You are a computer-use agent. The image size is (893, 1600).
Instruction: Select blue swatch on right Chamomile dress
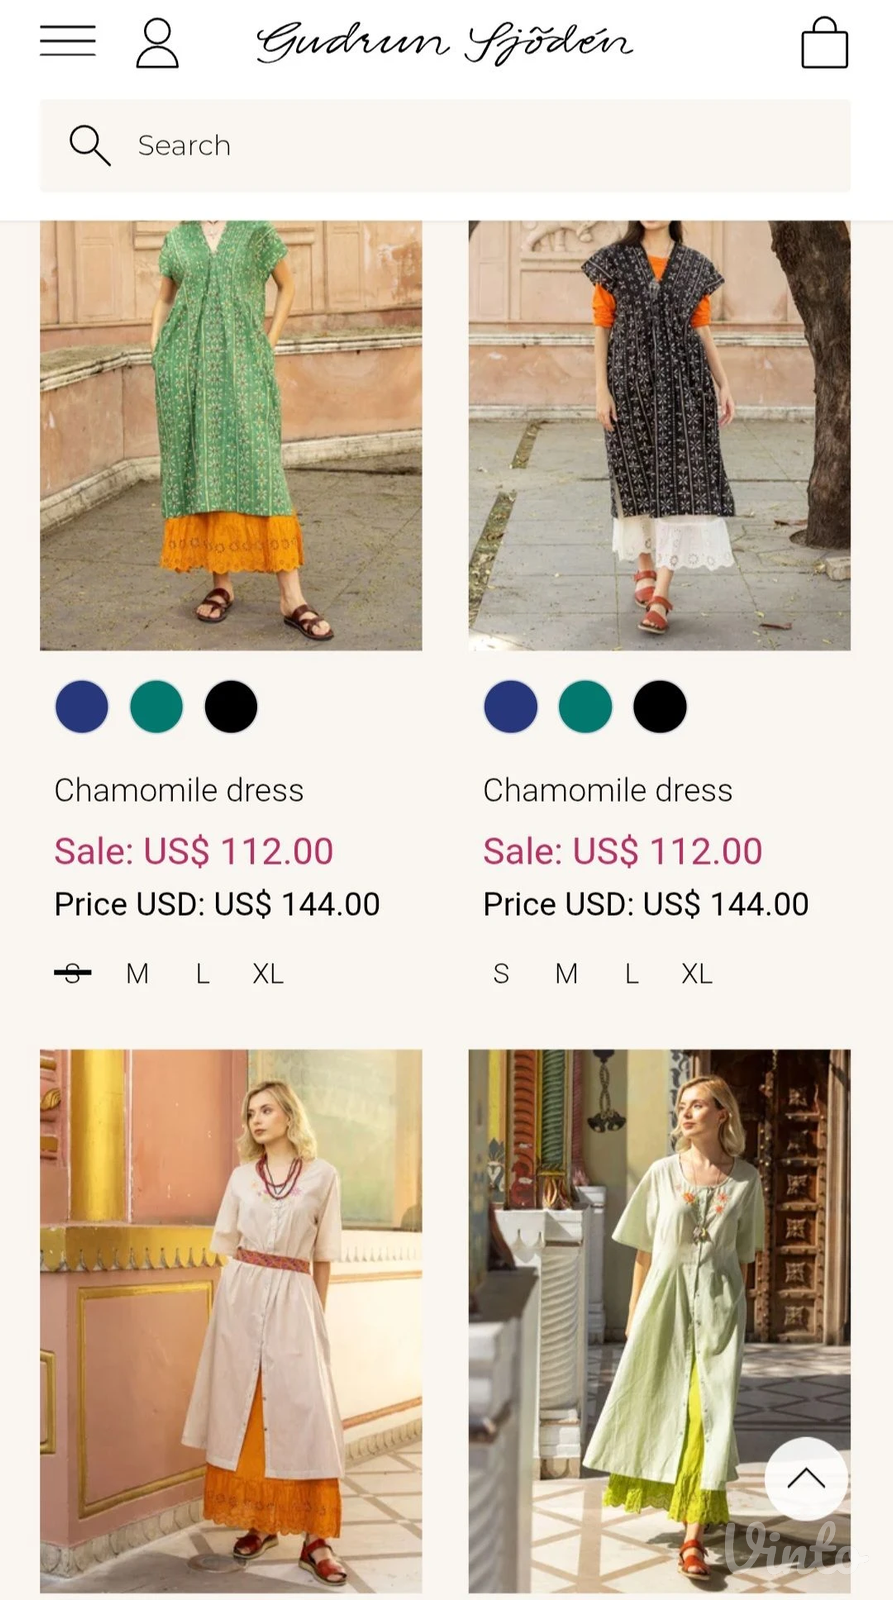tap(511, 707)
